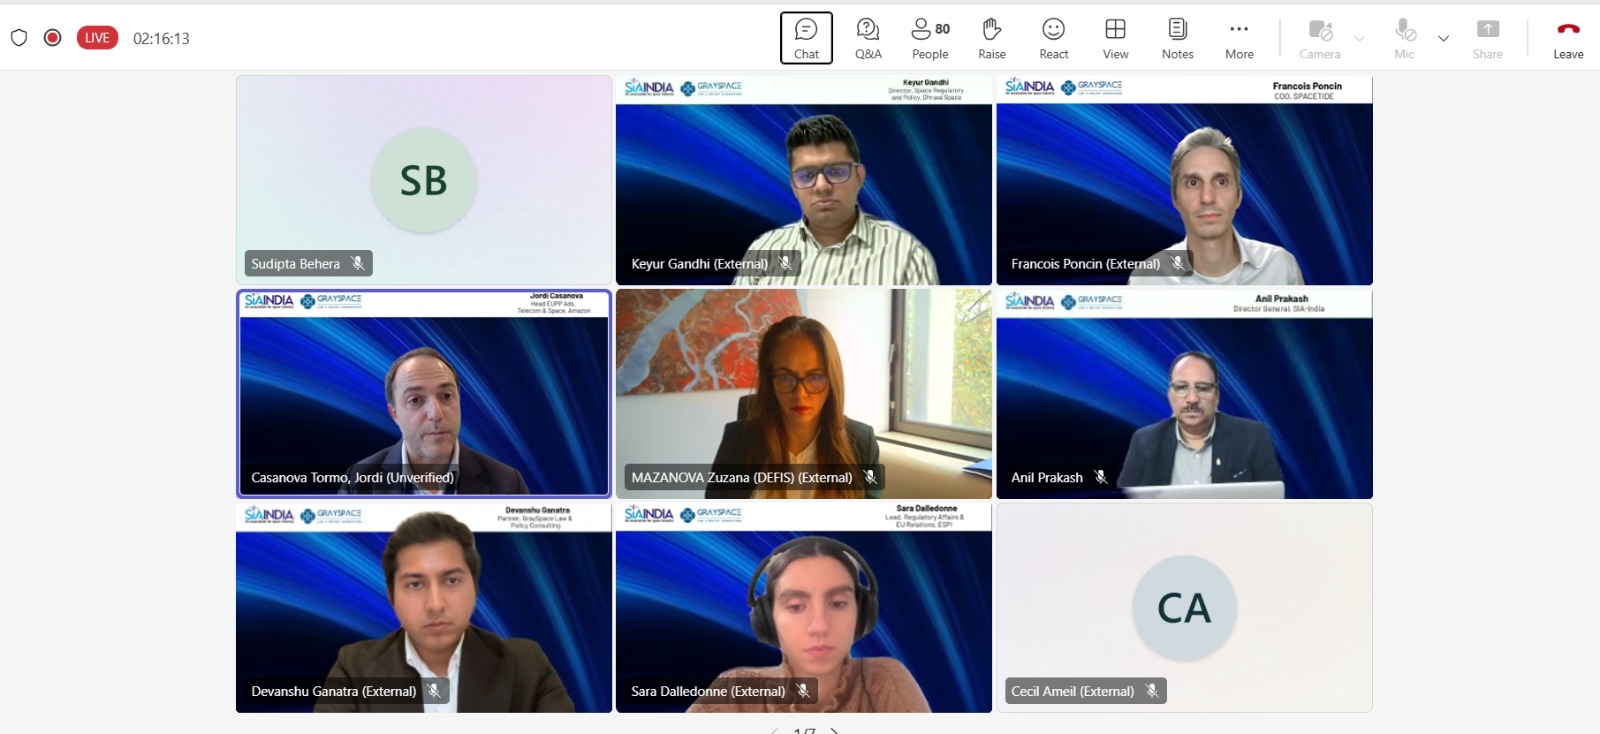The height and width of the screenshot is (734, 1600).
Task: Select Keyur Gandhi's video tile
Action: tap(803, 180)
